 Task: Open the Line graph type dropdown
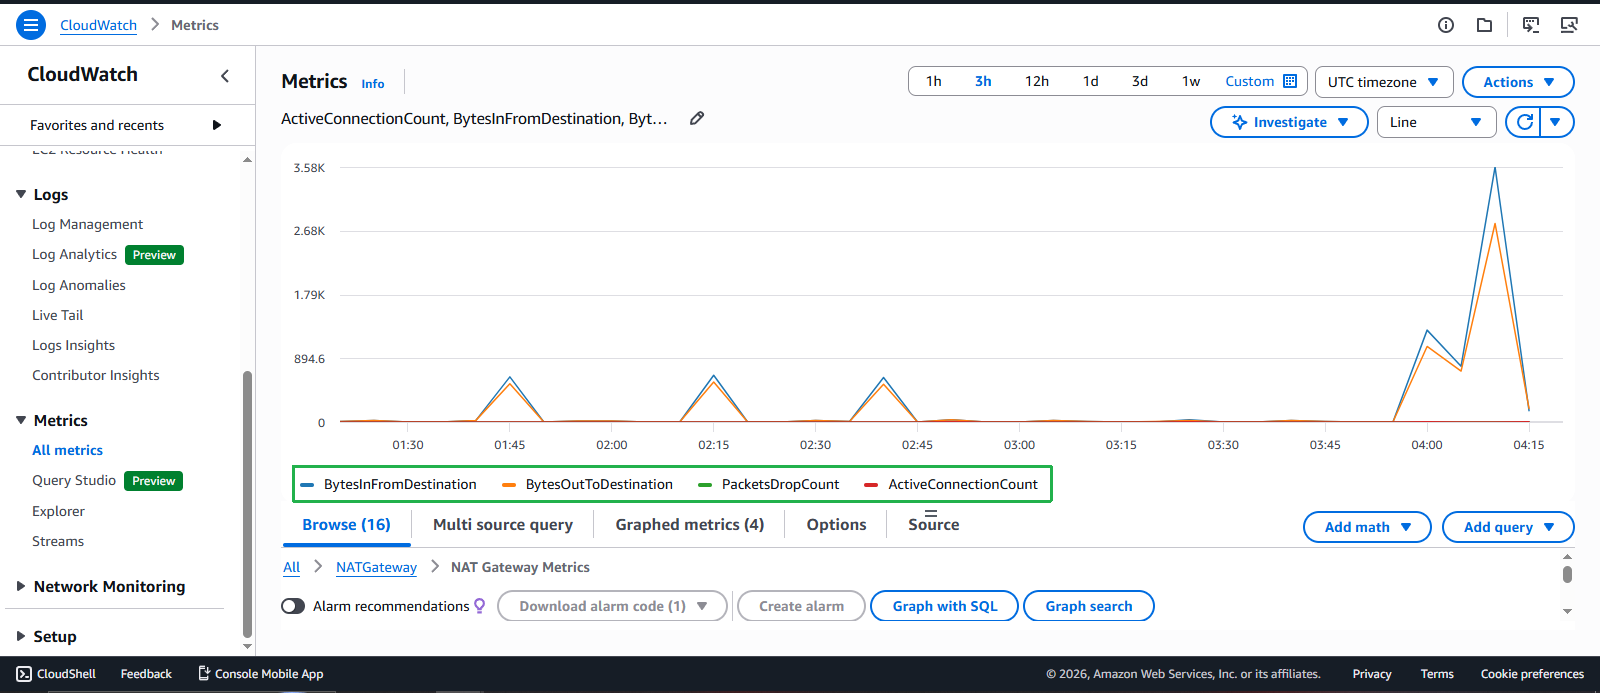[x=1436, y=122]
